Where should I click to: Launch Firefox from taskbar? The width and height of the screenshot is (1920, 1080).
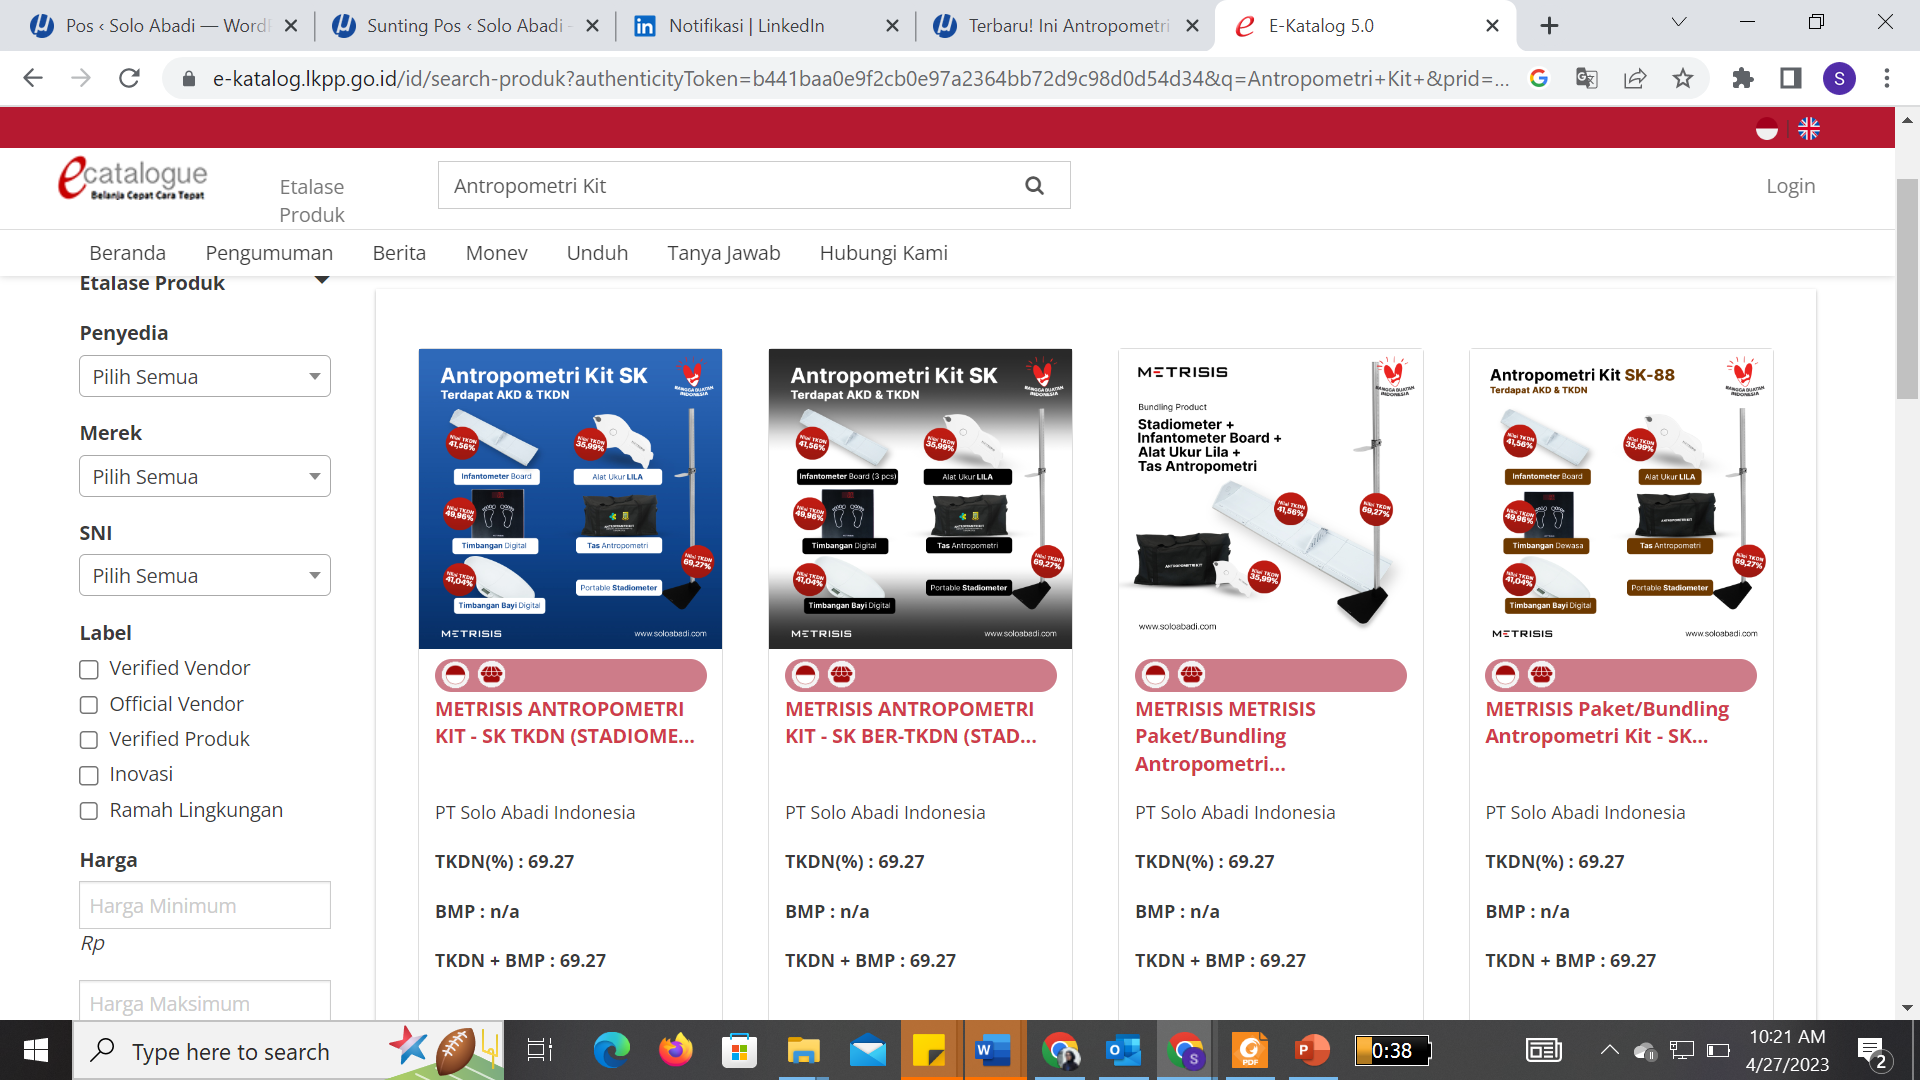pyautogui.click(x=676, y=1050)
